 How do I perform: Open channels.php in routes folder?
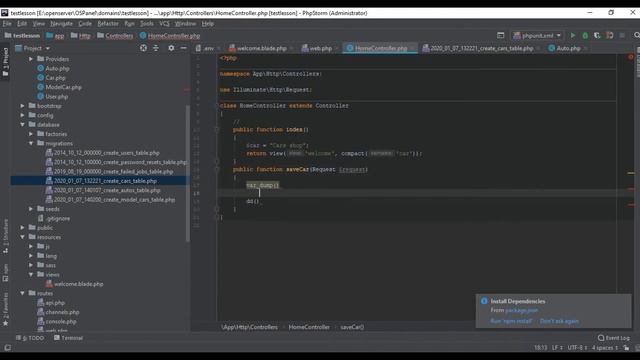[58, 312]
